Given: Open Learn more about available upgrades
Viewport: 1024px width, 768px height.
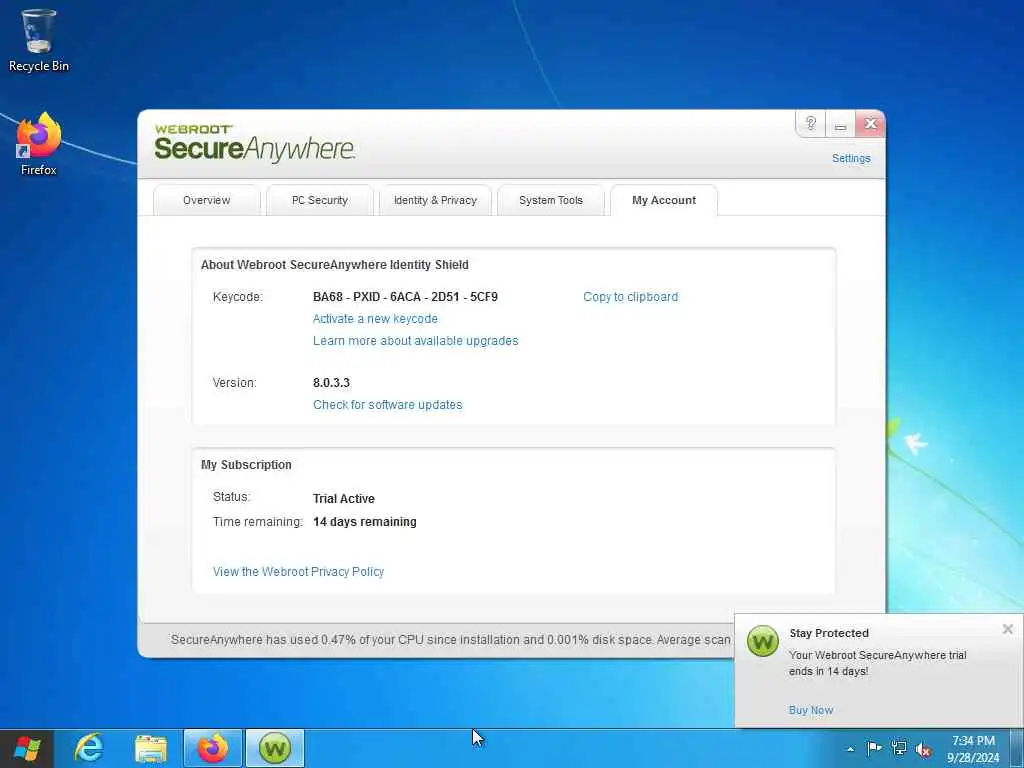Looking at the screenshot, I should pos(415,341).
